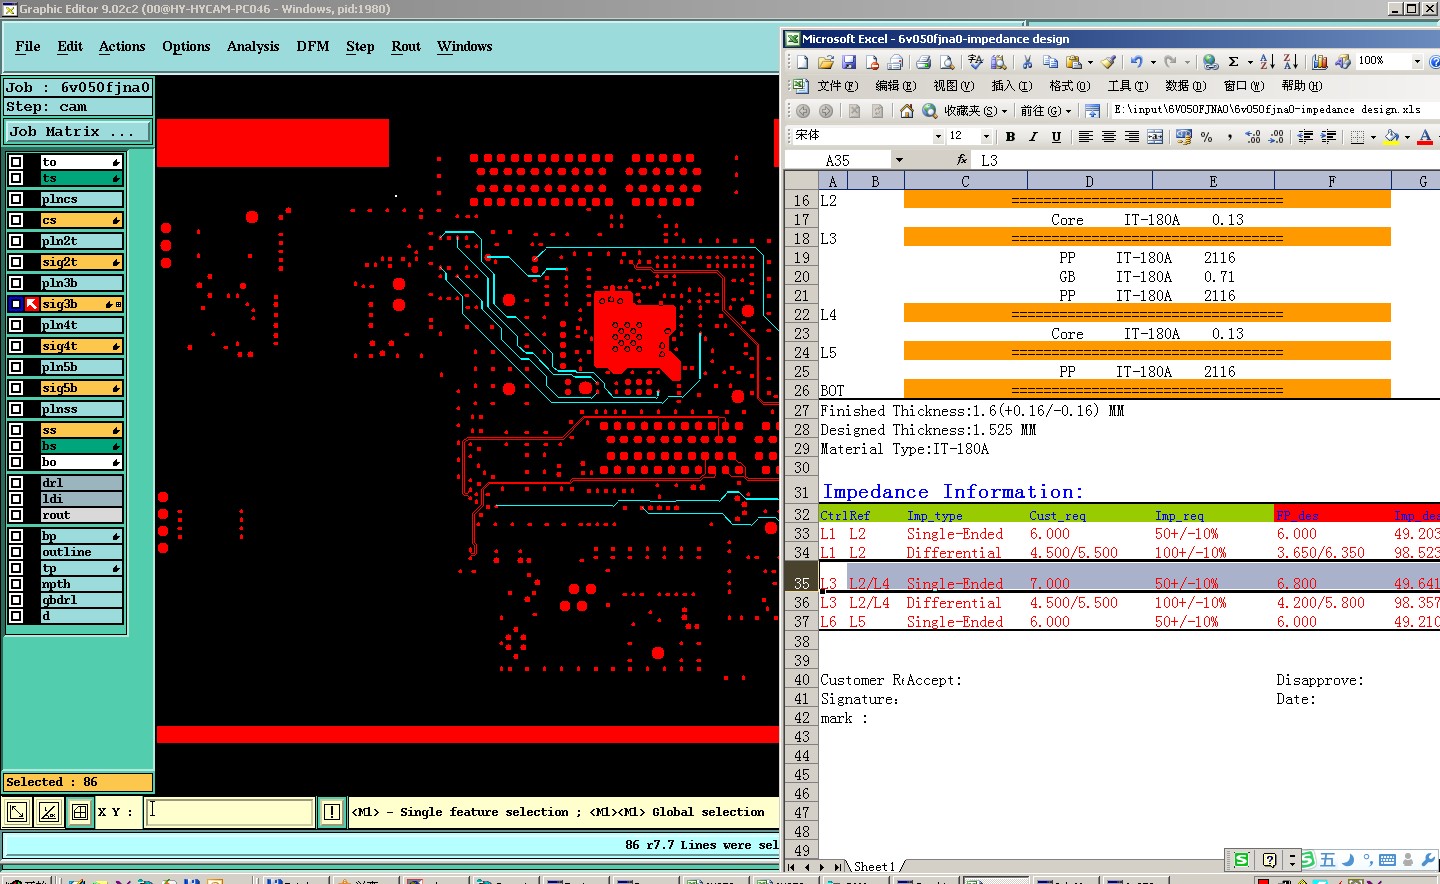The image size is (1440, 884).
Task: Click the Save icon in Excel toolbar
Action: tap(849, 62)
